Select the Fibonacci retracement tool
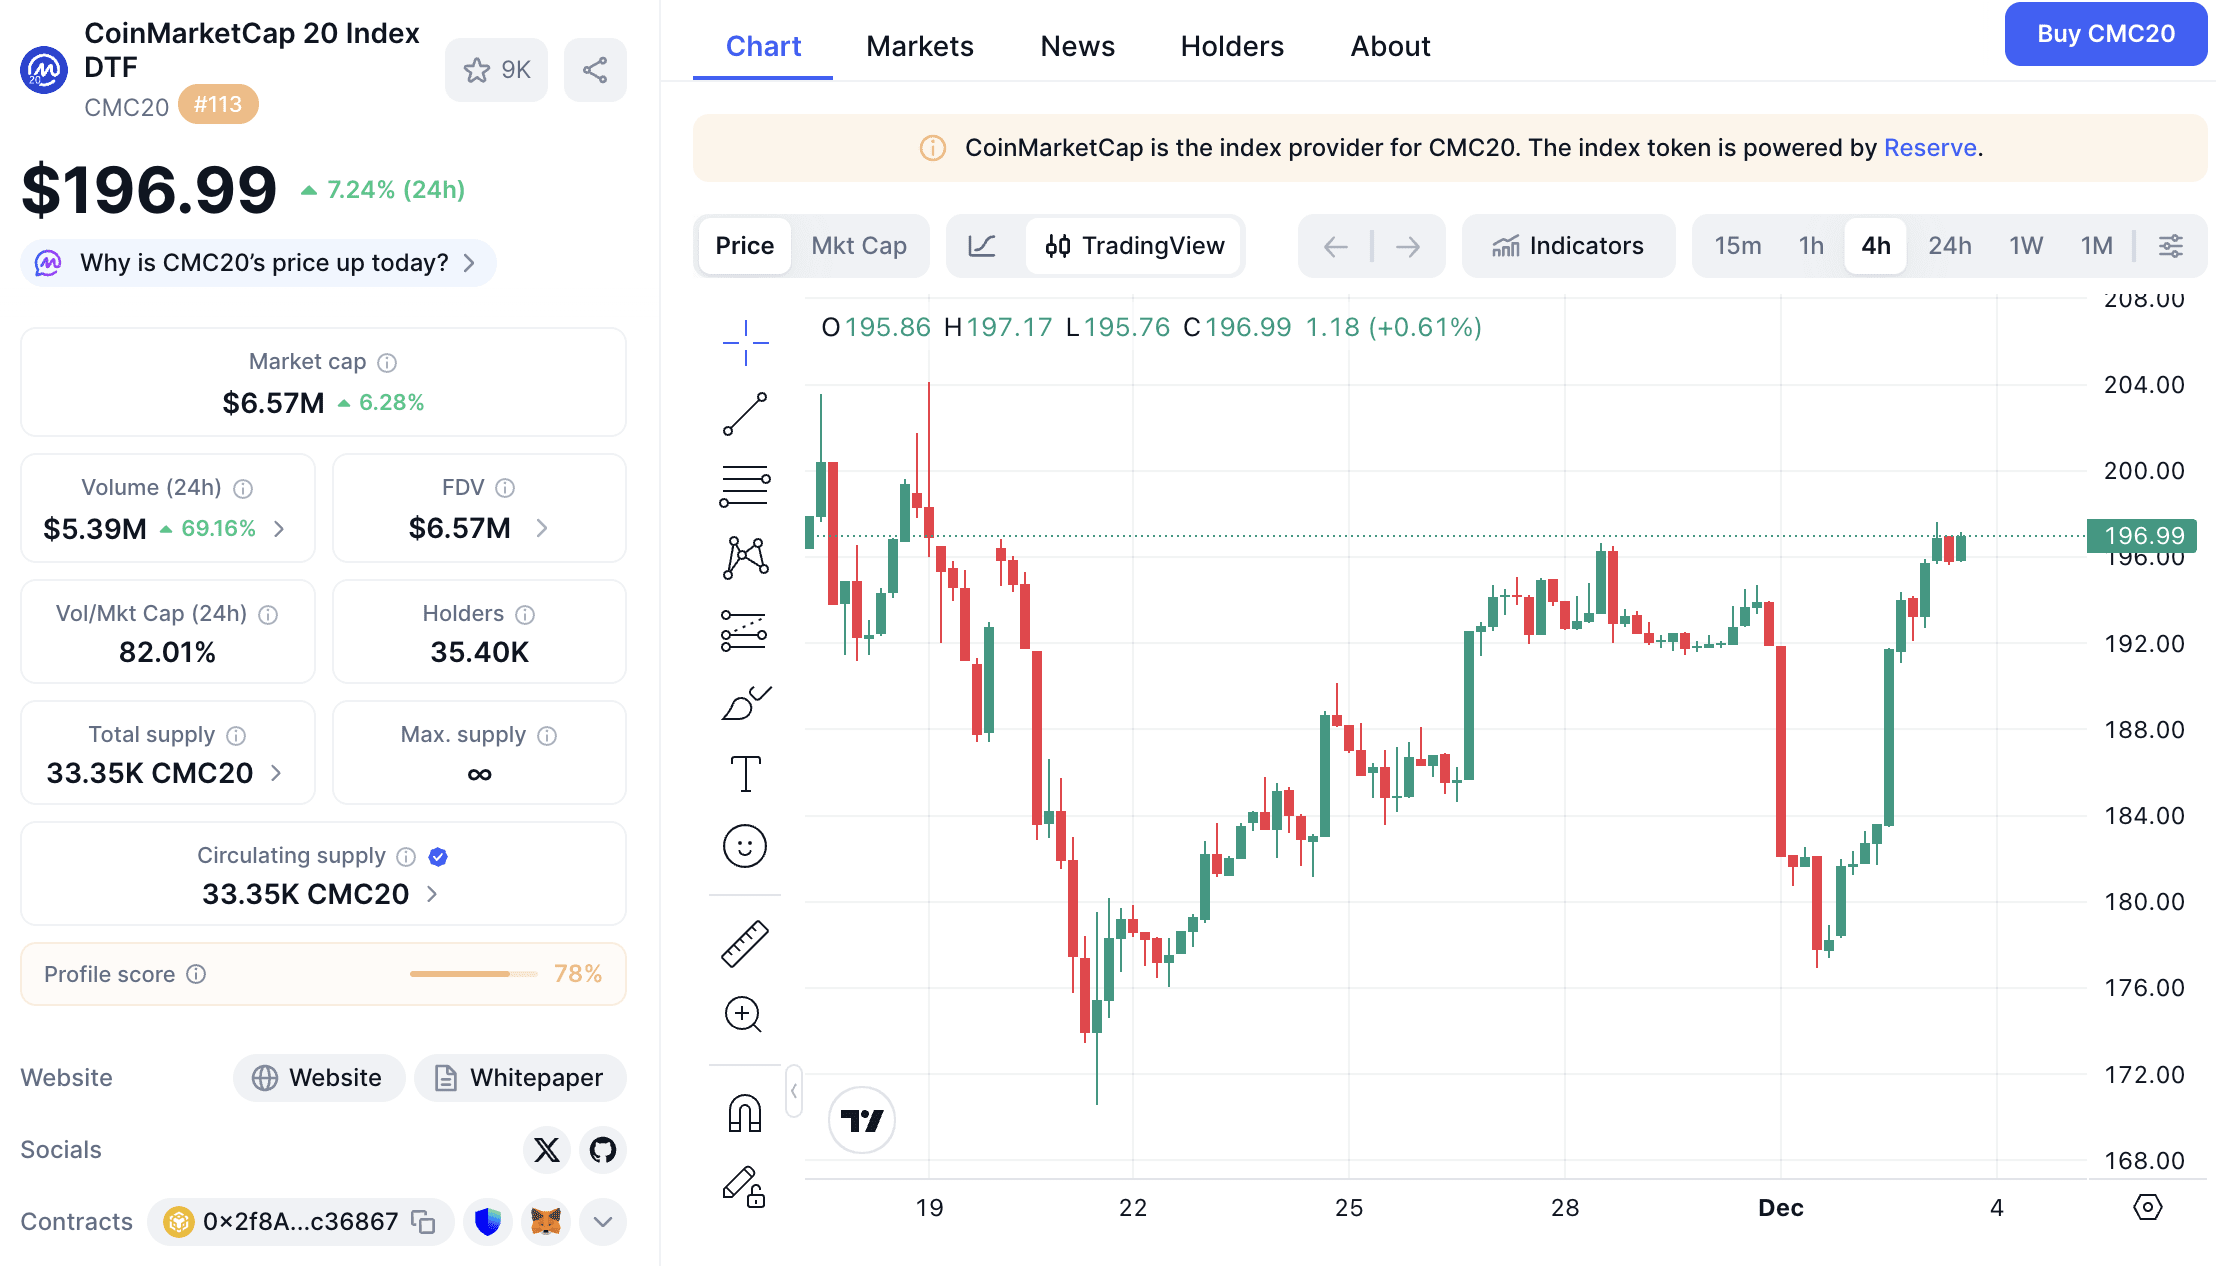Screen dimensions: 2216x1266 point(745,486)
